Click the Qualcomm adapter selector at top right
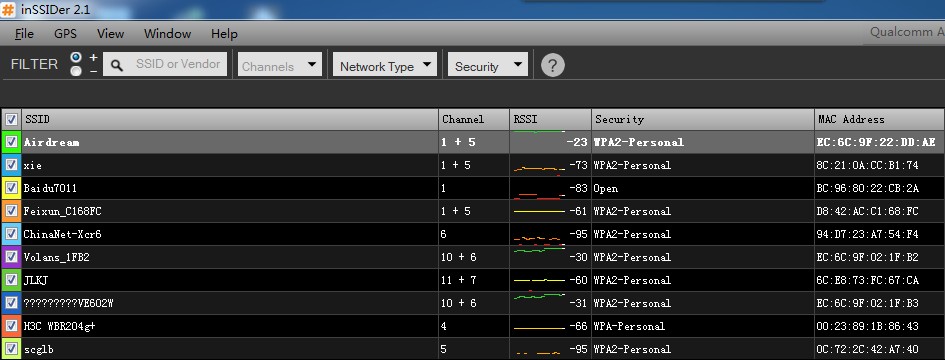This screenshot has height=360, width=945. coord(905,33)
